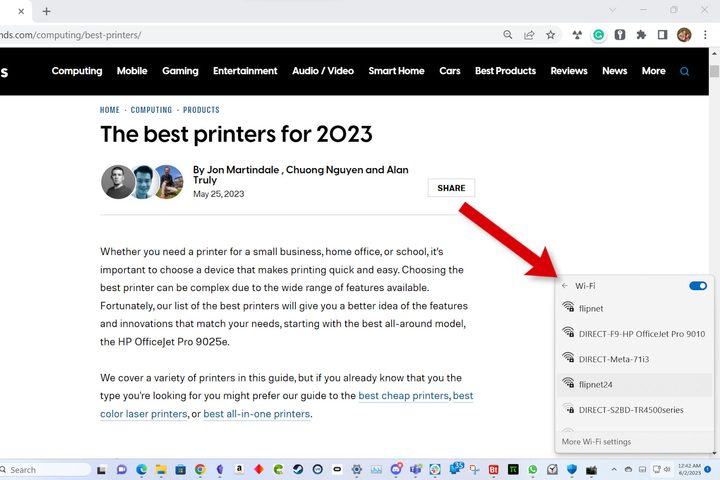The height and width of the screenshot is (480, 720).
Task: Select the flipnet24 Wi-Fi network
Action: click(635, 384)
